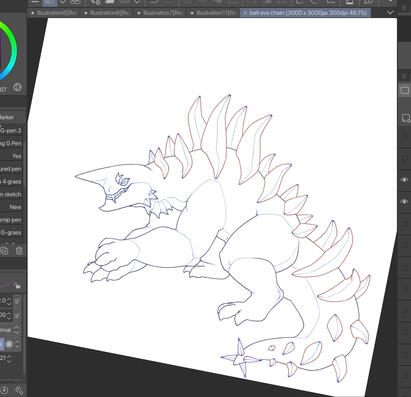Select the 'New' brush in sub tool list

click(x=11, y=207)
